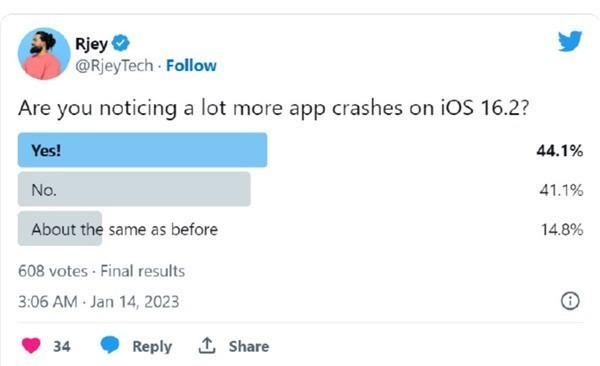Click the Twitter bird logo

tap(570, 41)
